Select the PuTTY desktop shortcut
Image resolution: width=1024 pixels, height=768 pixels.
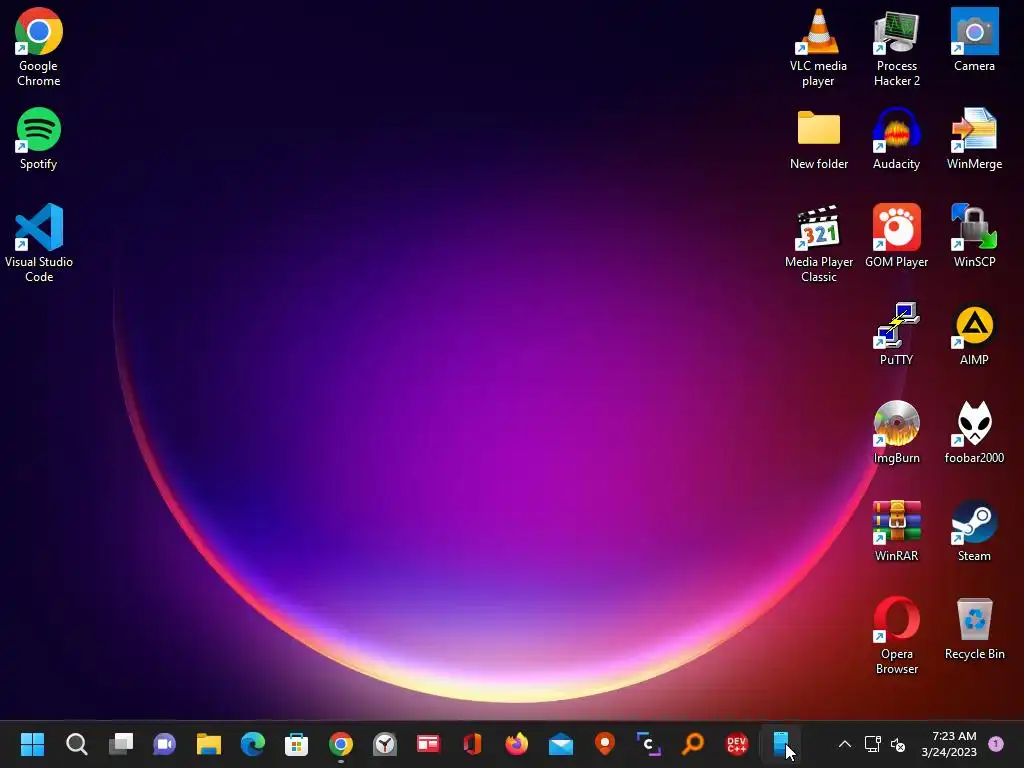897,333
